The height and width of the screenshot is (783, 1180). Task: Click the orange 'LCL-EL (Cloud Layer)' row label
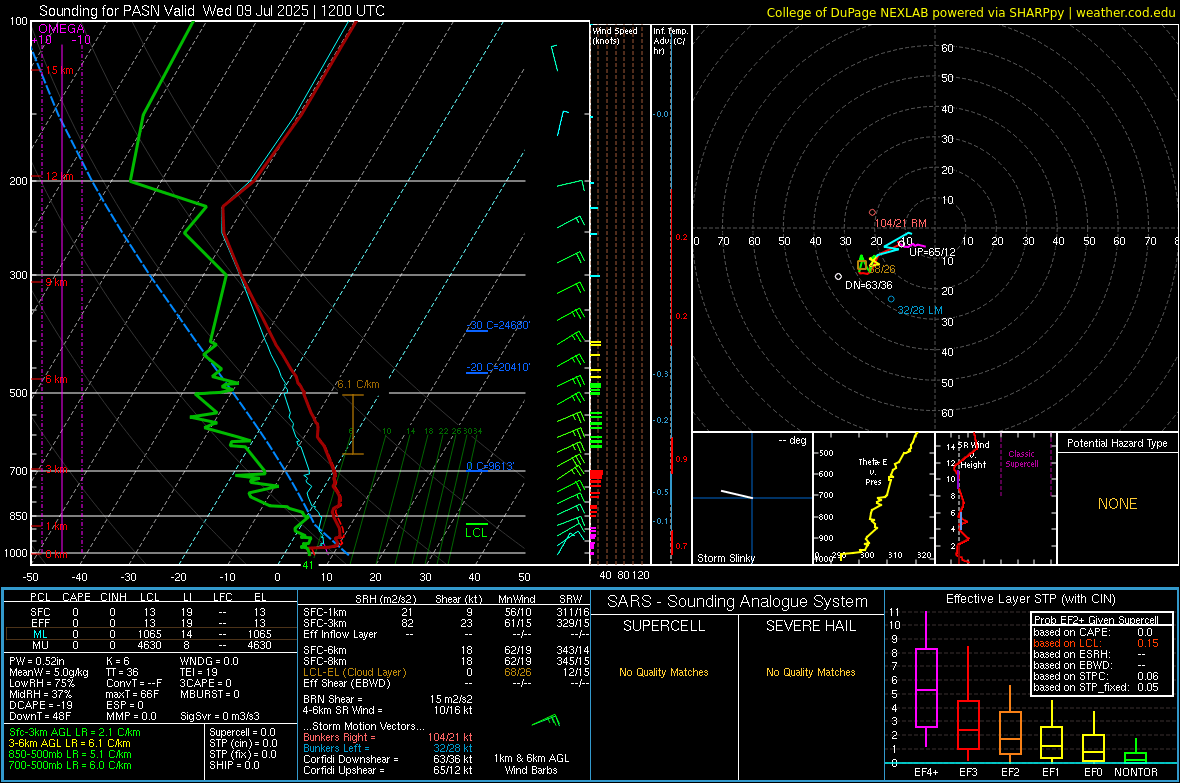[354, 672]
